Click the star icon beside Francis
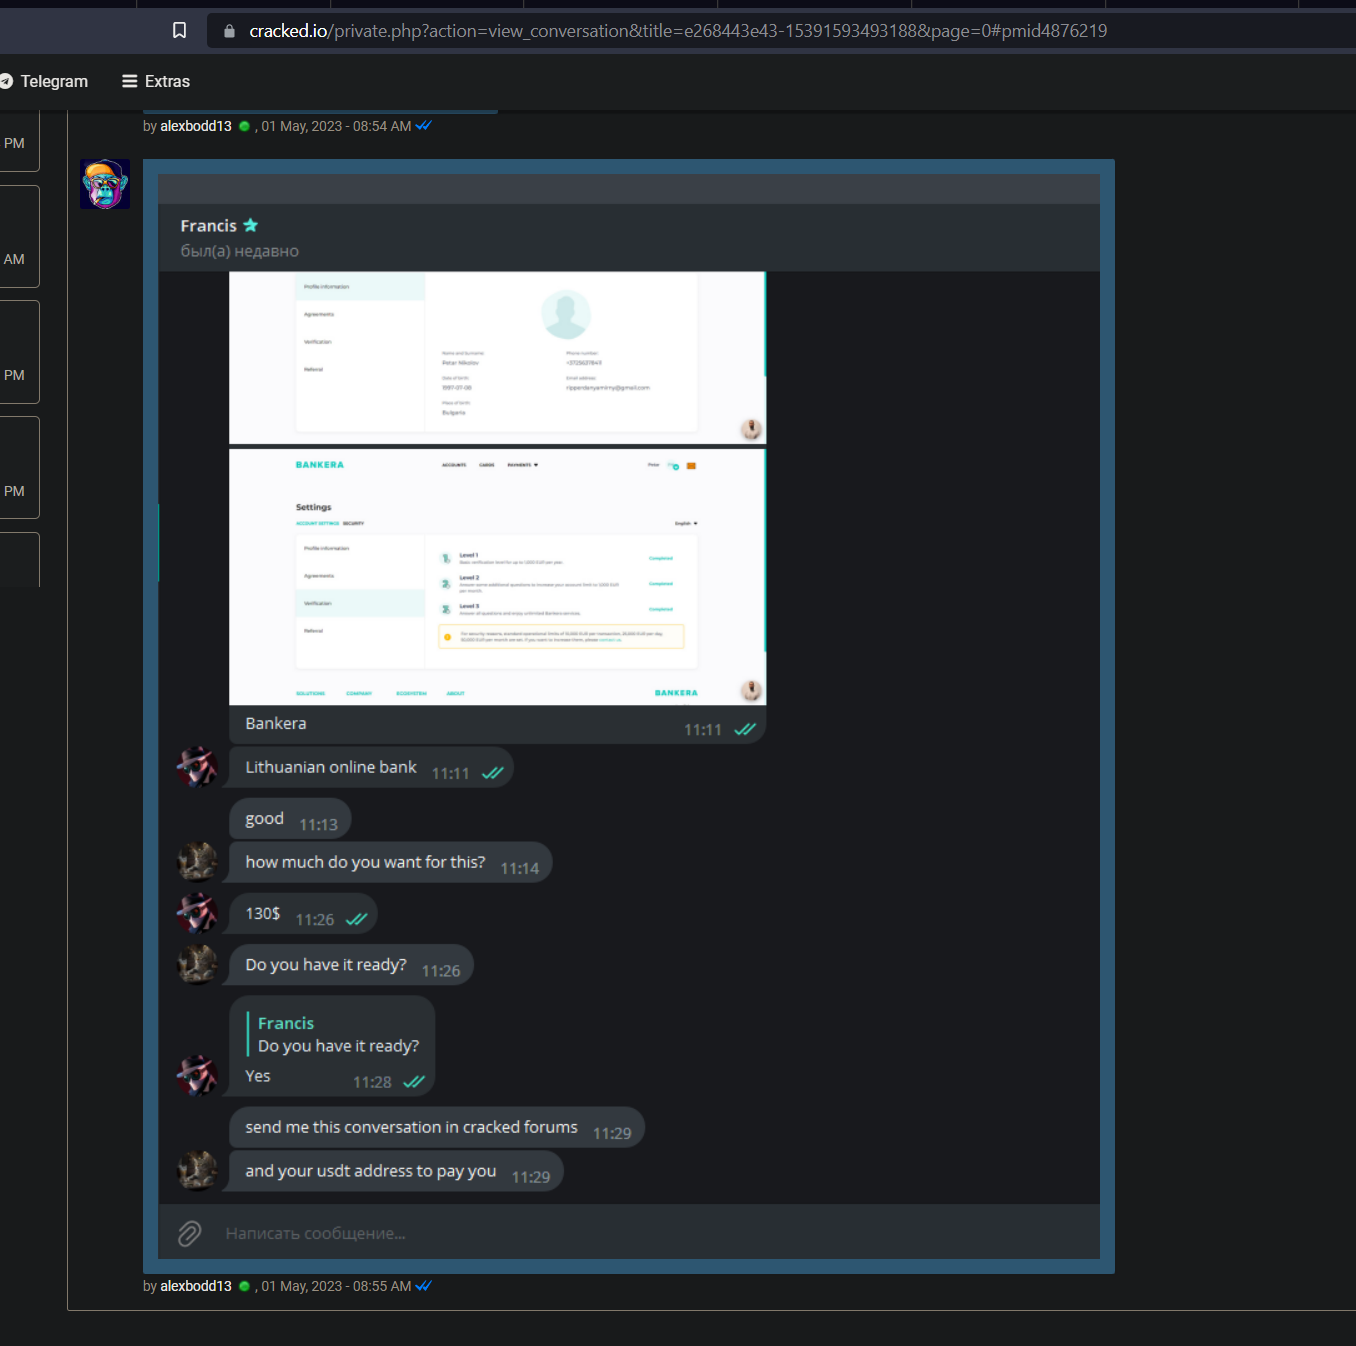This screenshot has height=1346, width=1356. pyautogui.click(x=251, y=225)
